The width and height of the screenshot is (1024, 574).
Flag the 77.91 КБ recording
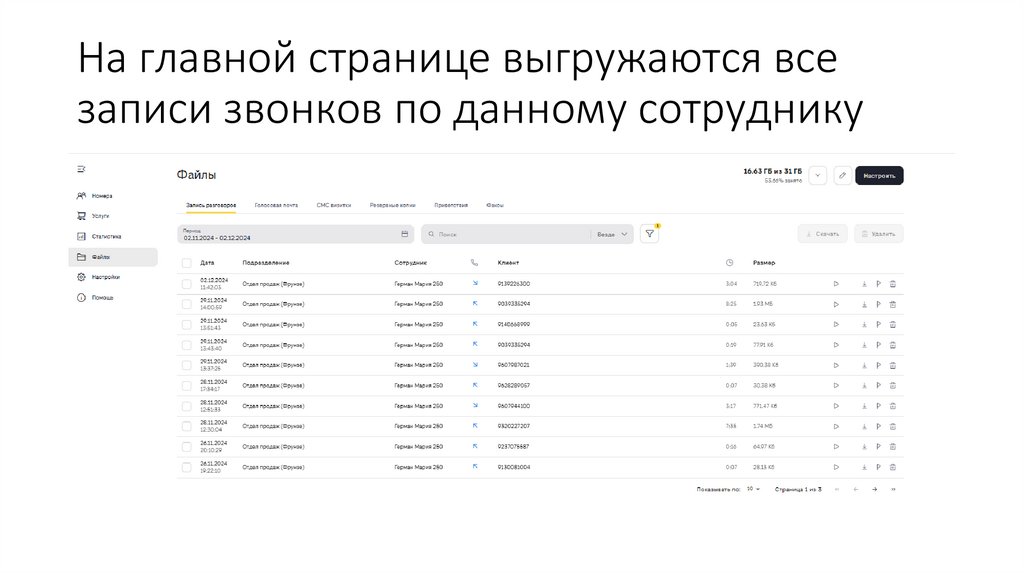(878, 345)
